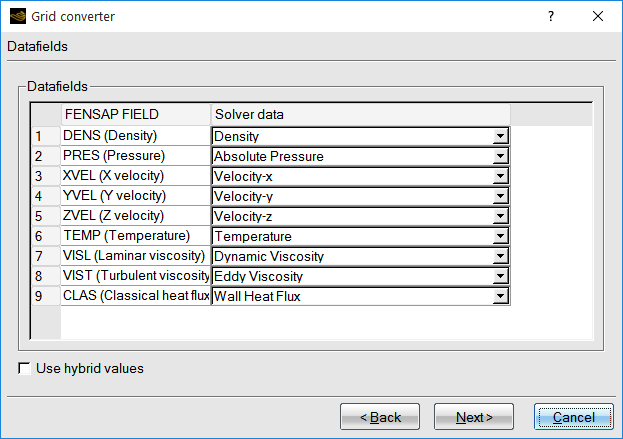Image resolution: width=623 pixels, height=439 pixels.
Task: Click the question mark help button
Action: click(x=551, y=16)
